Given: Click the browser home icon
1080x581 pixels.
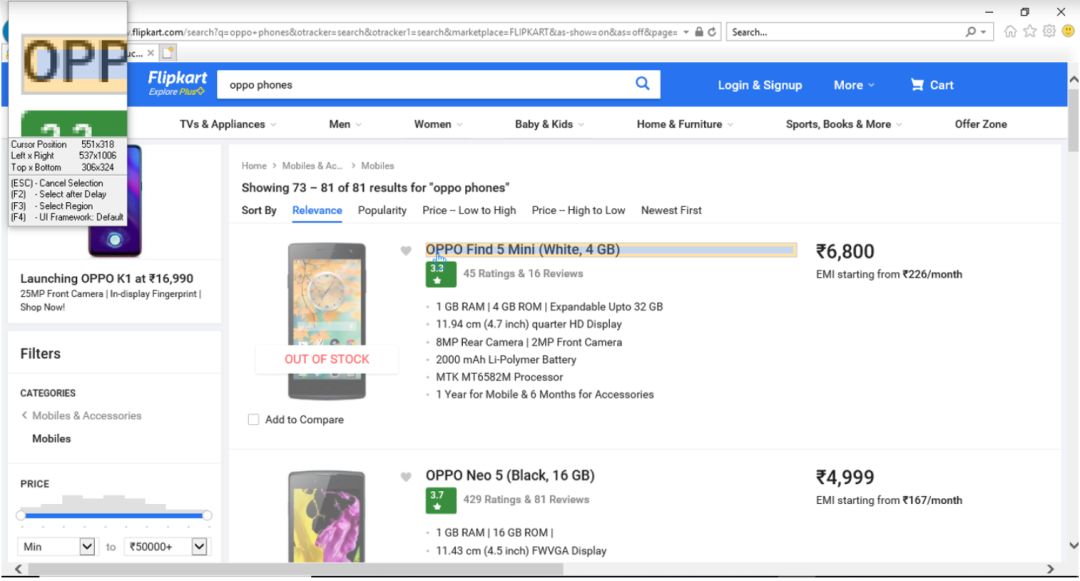Looking at the screenshot, I should [1010, 31].
